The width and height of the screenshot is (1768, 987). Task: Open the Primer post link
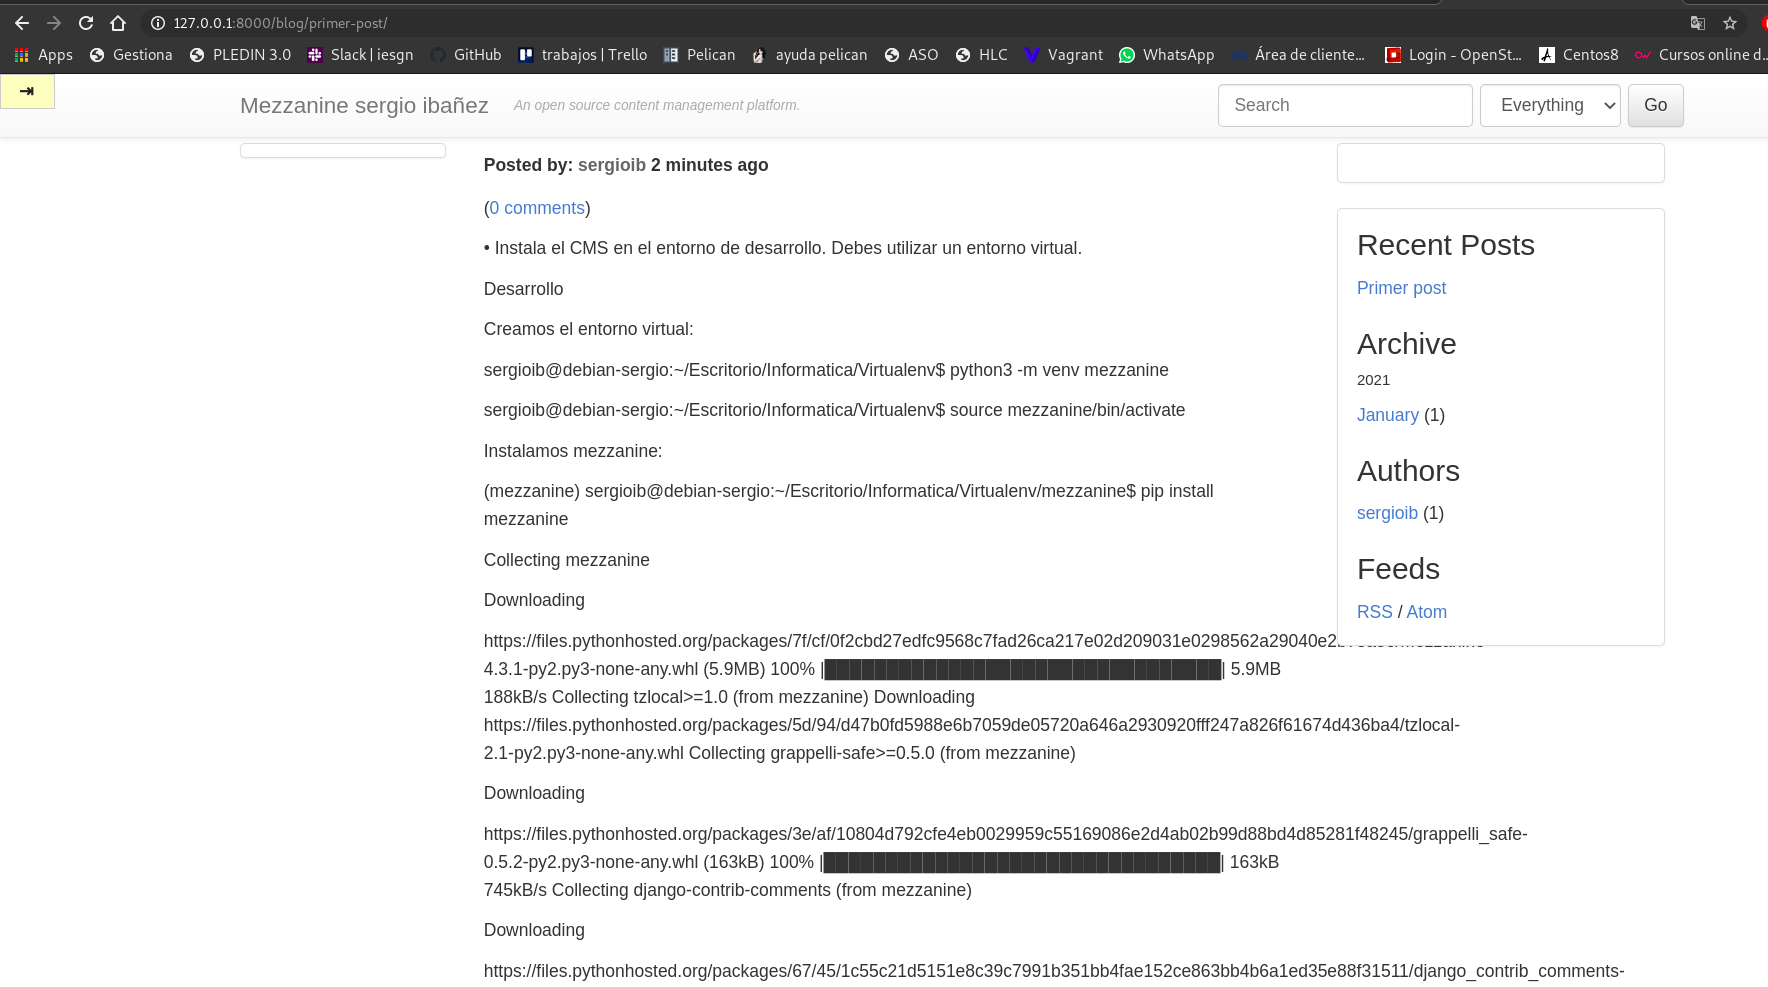pos(1401,288)
